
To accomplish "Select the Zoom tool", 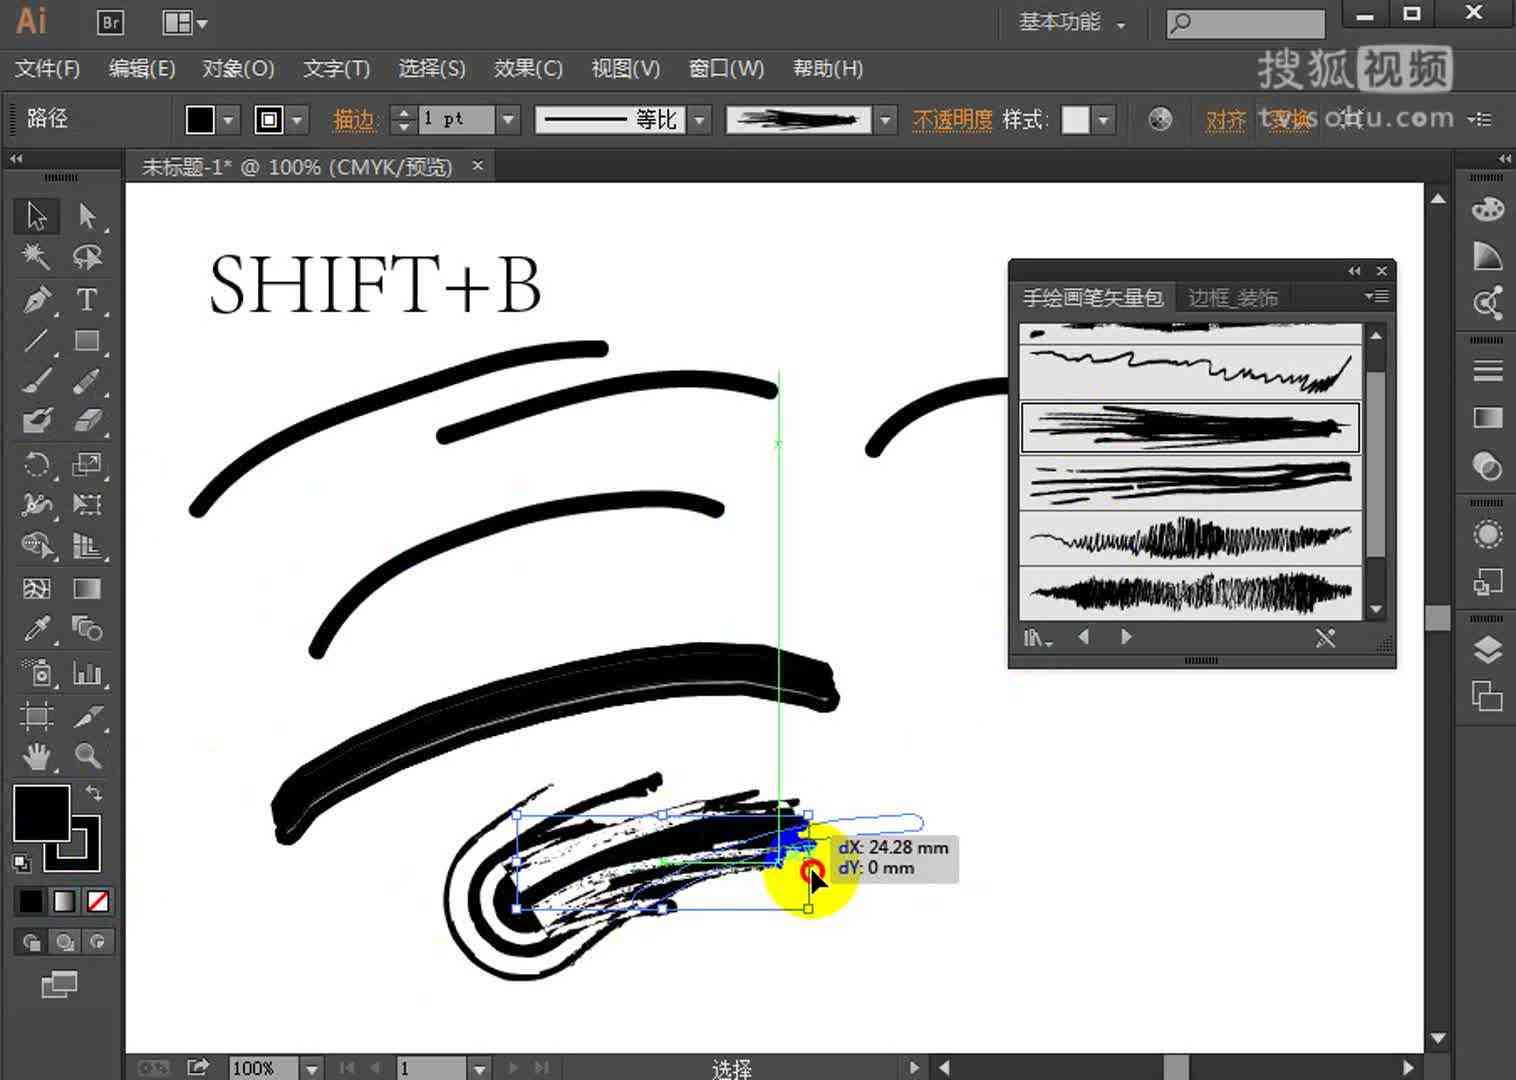I will [x=87, y=756].
